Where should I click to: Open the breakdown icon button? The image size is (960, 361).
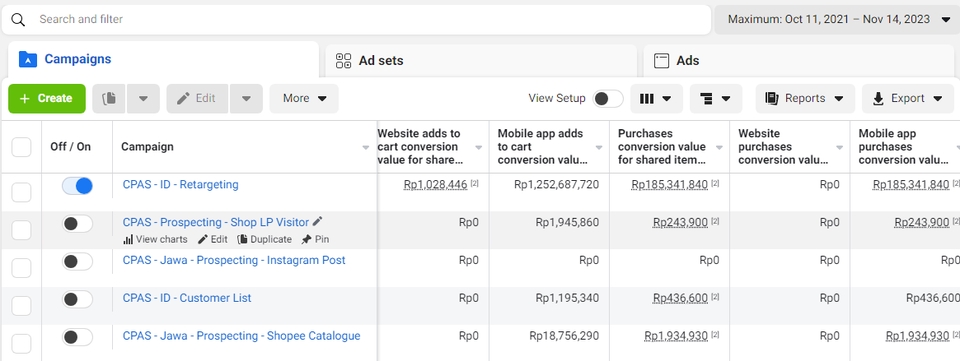click(716, 99)
